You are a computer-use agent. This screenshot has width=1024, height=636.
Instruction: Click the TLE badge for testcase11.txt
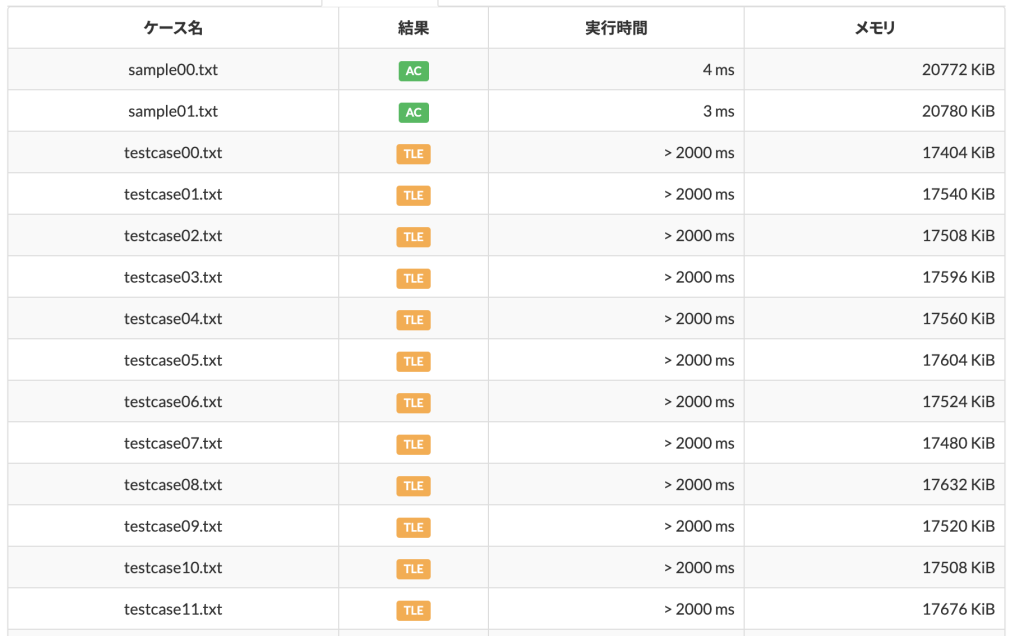413,609
